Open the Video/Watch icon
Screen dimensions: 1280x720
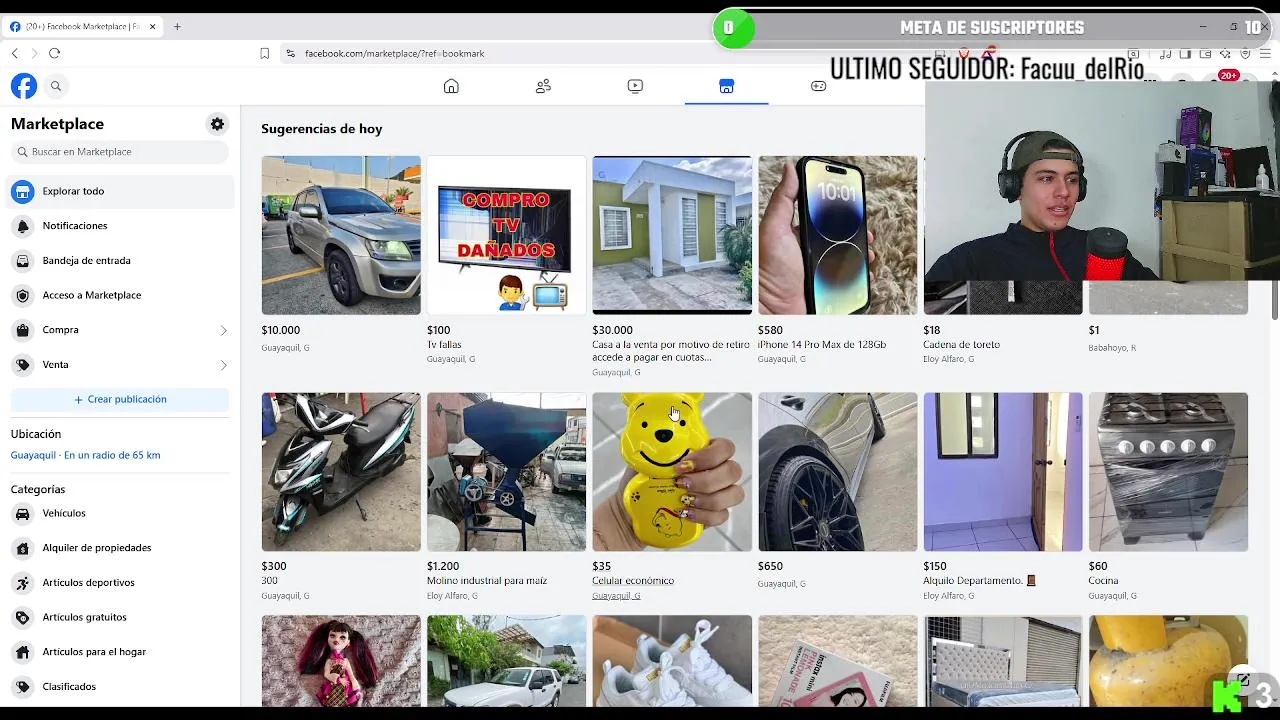tap(635, 86)
